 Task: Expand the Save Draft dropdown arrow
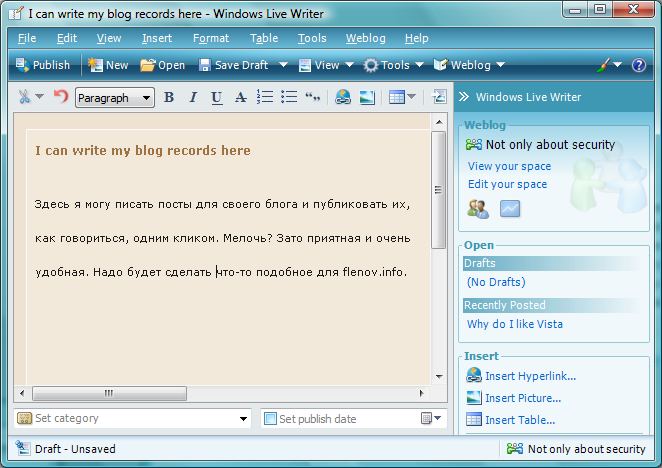click(283, 65)
